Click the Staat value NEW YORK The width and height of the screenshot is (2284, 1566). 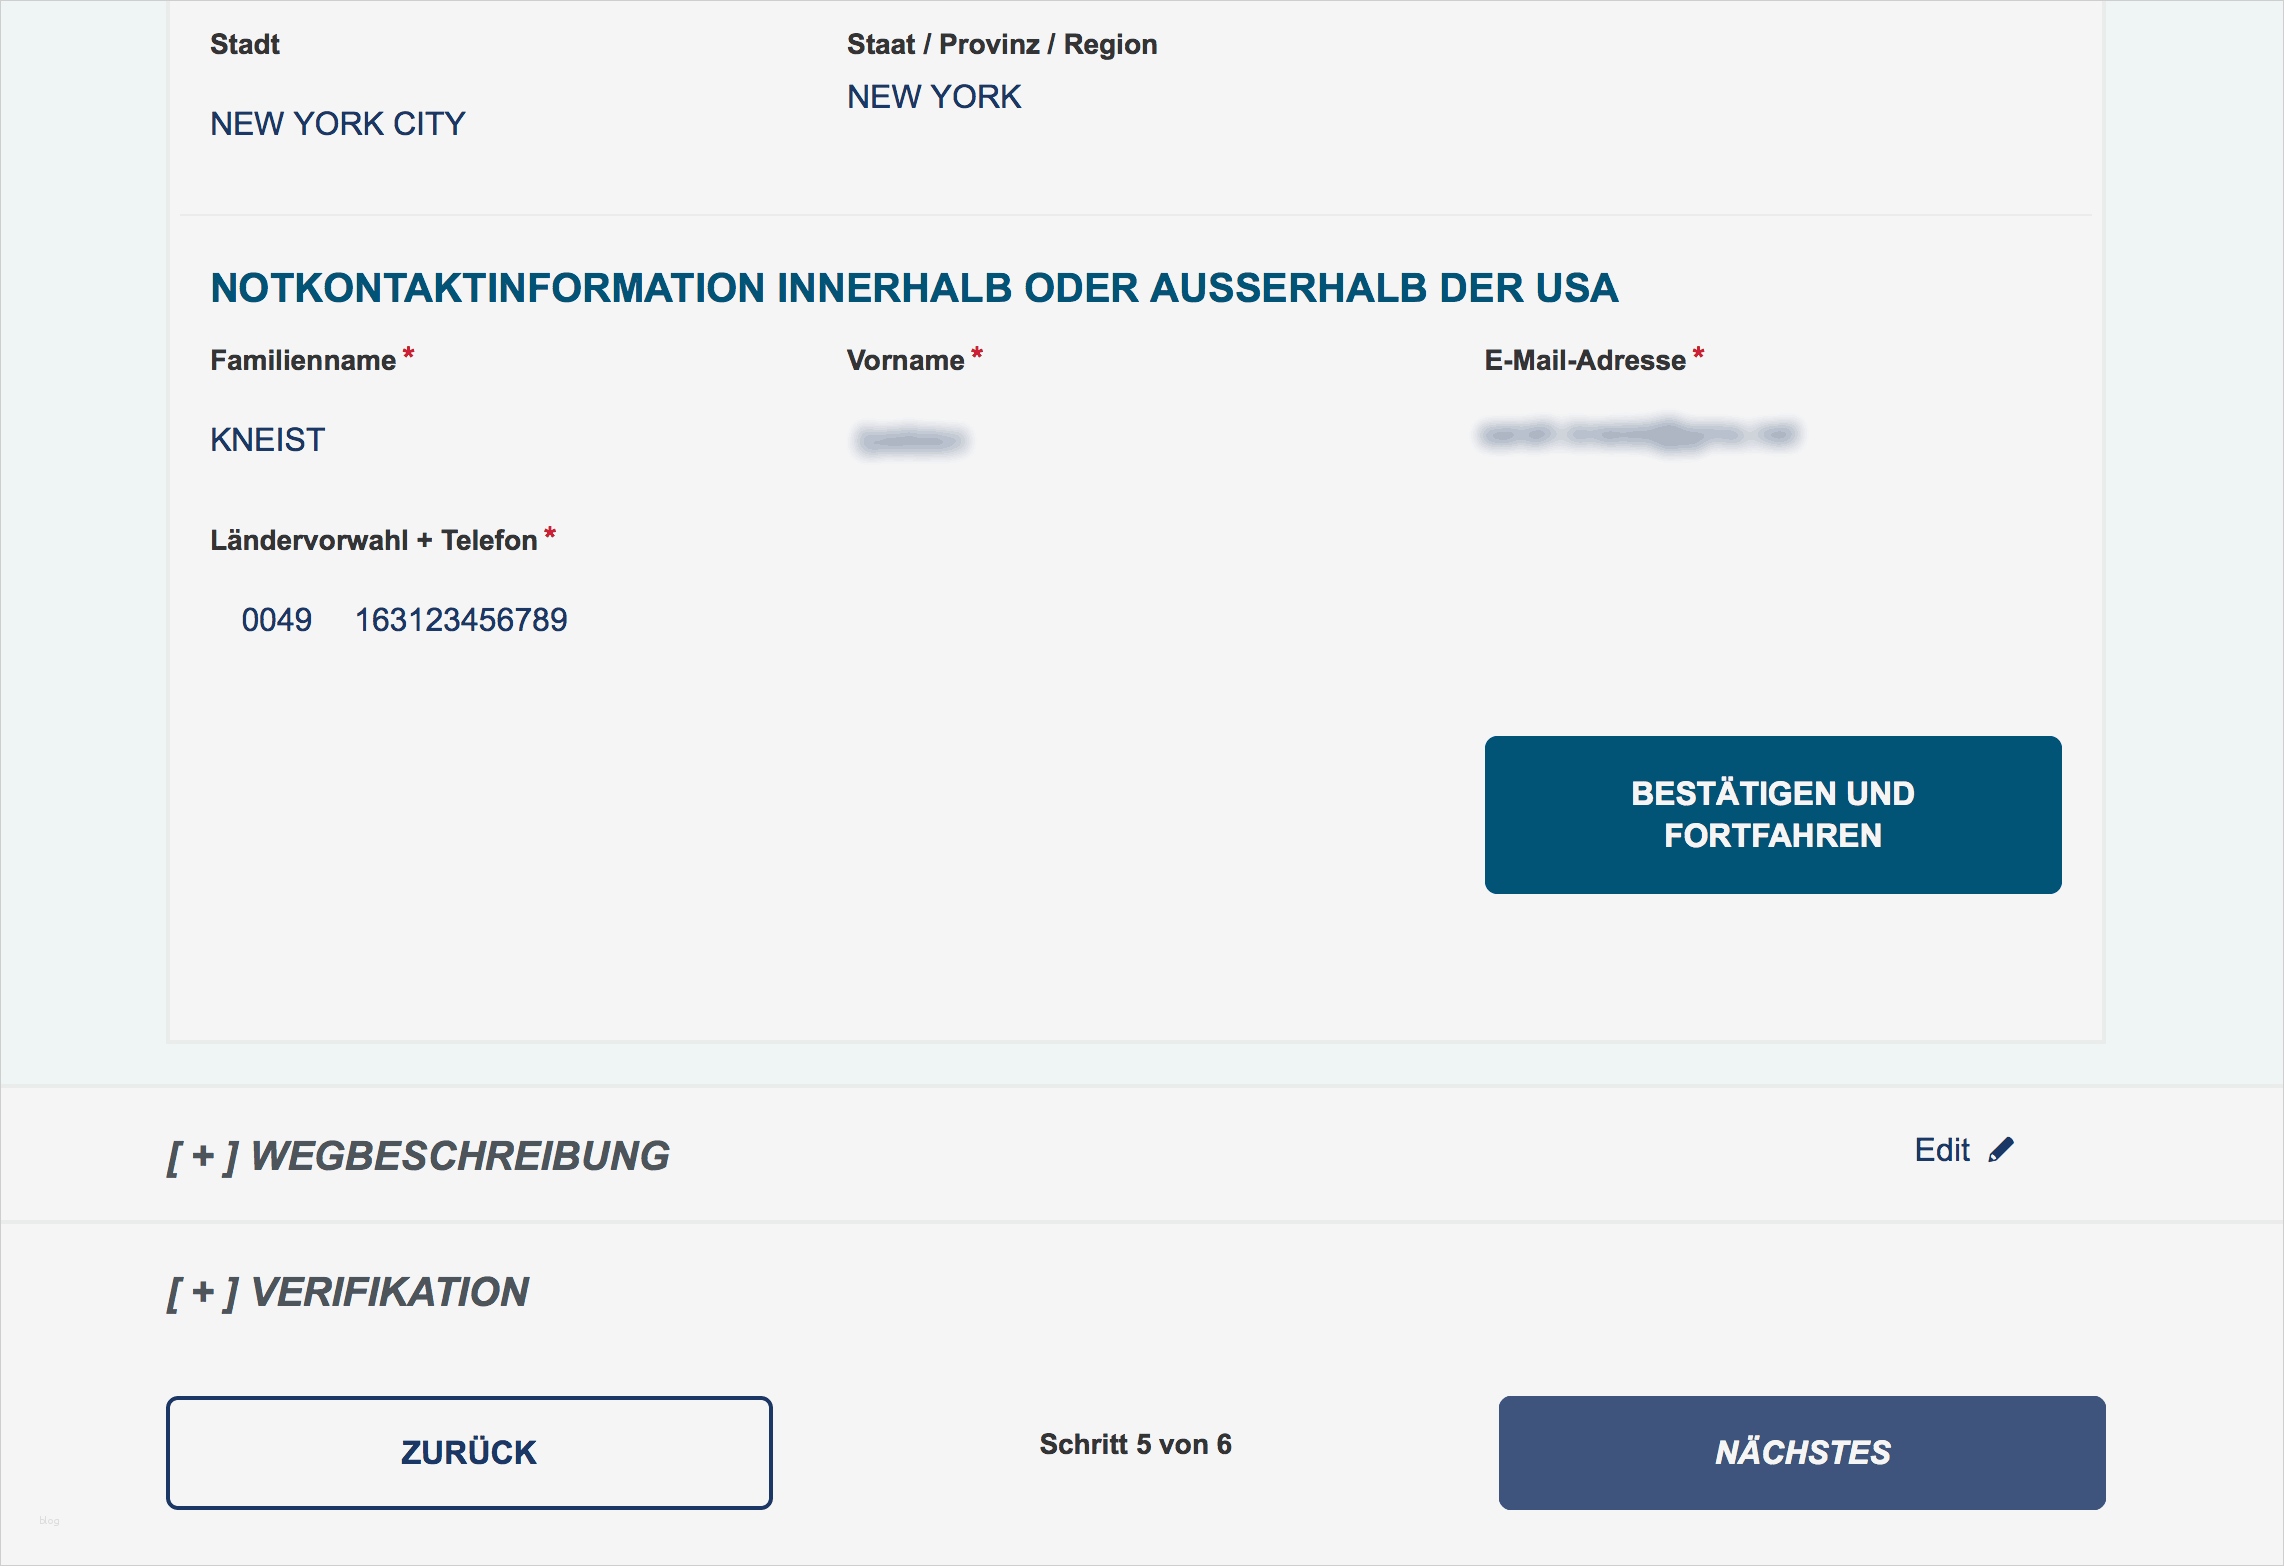(934, 97)
